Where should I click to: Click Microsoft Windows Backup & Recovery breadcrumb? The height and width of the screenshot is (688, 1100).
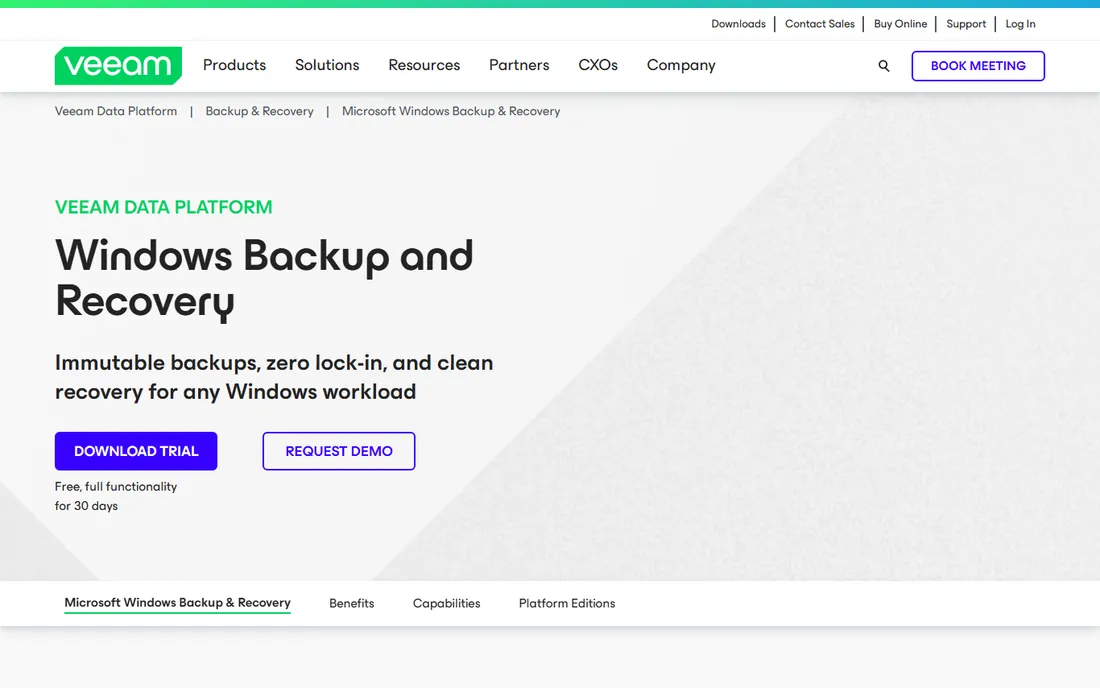click(x=451, y=111)
